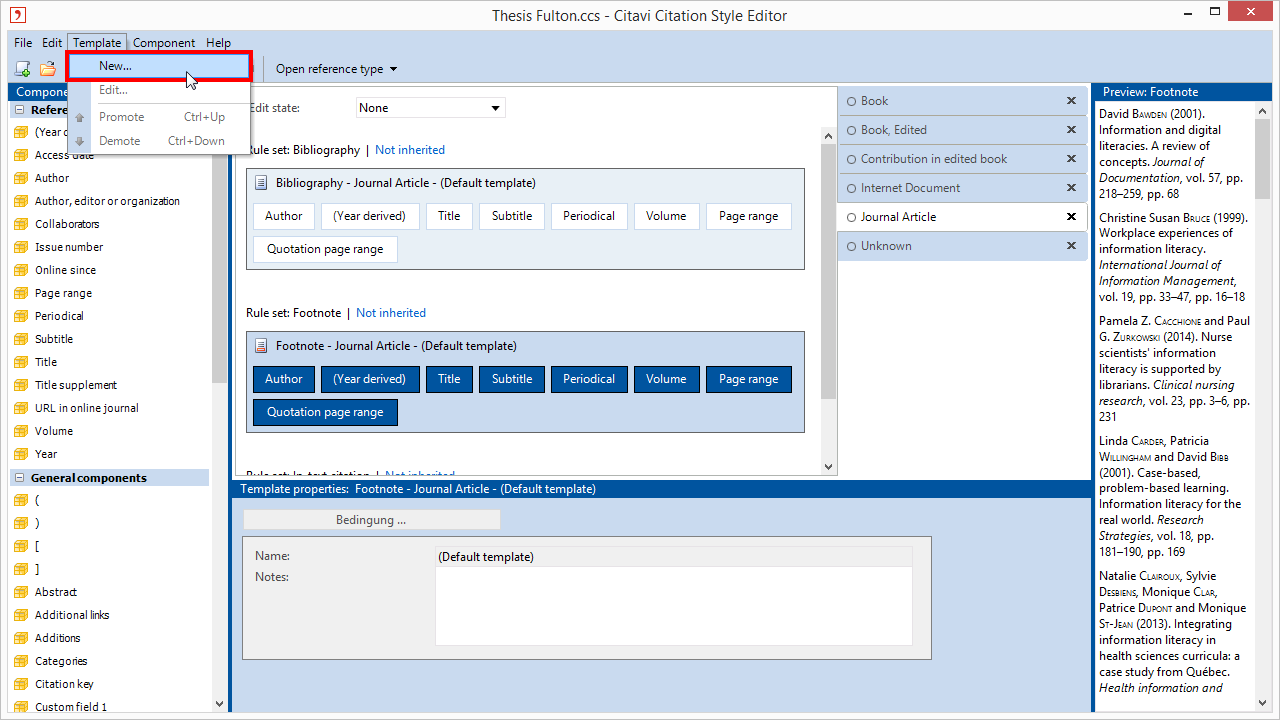Collapse the Reference components section header

(19, 110)
